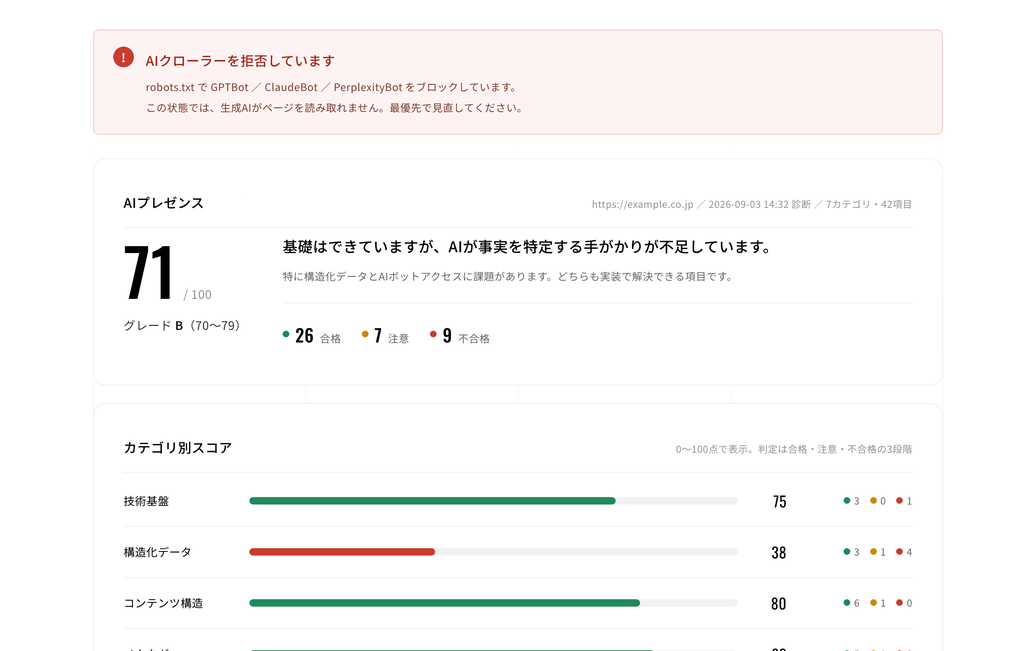Click the コンテンツ構造 green pass count 6
This screenshot has width=1036, height=651.
[x=852, y=603]
